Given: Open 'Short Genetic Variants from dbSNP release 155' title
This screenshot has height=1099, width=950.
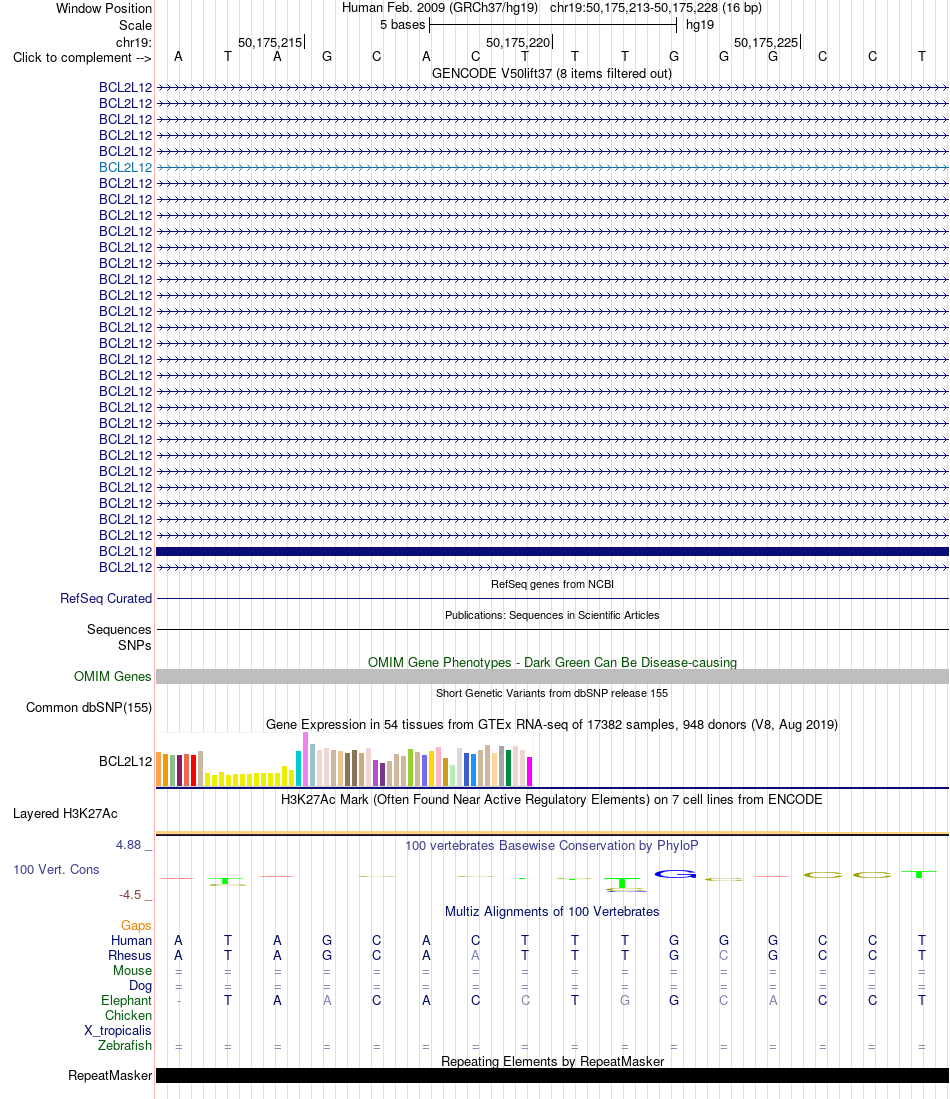Looking at the screenshot, I should [x=552, y=693].
